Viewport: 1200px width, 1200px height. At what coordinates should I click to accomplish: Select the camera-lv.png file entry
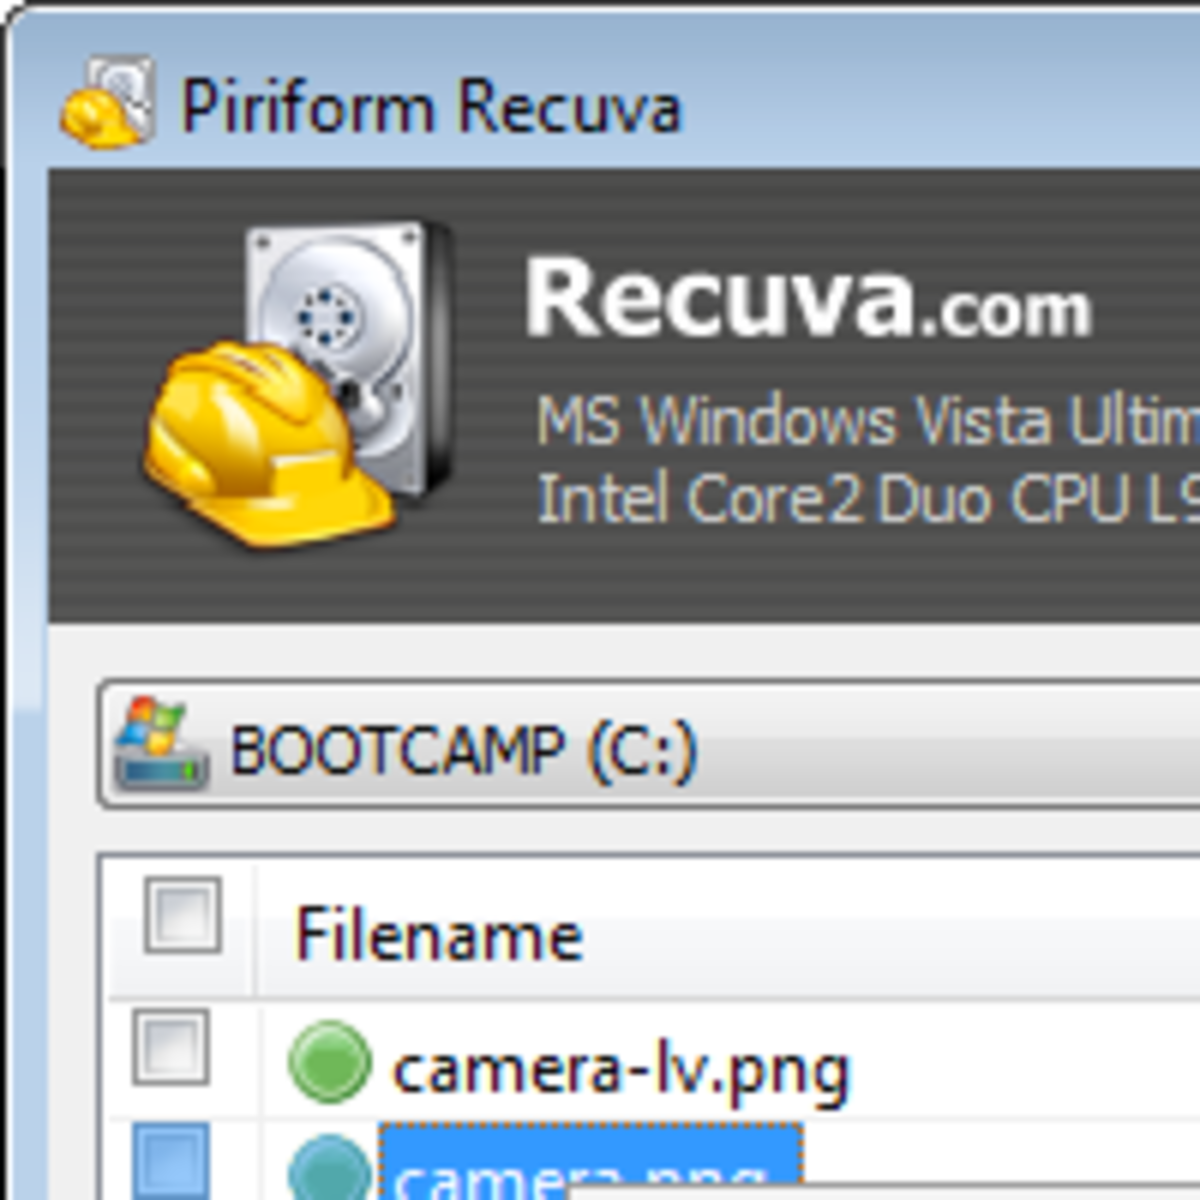(620, 1063)
